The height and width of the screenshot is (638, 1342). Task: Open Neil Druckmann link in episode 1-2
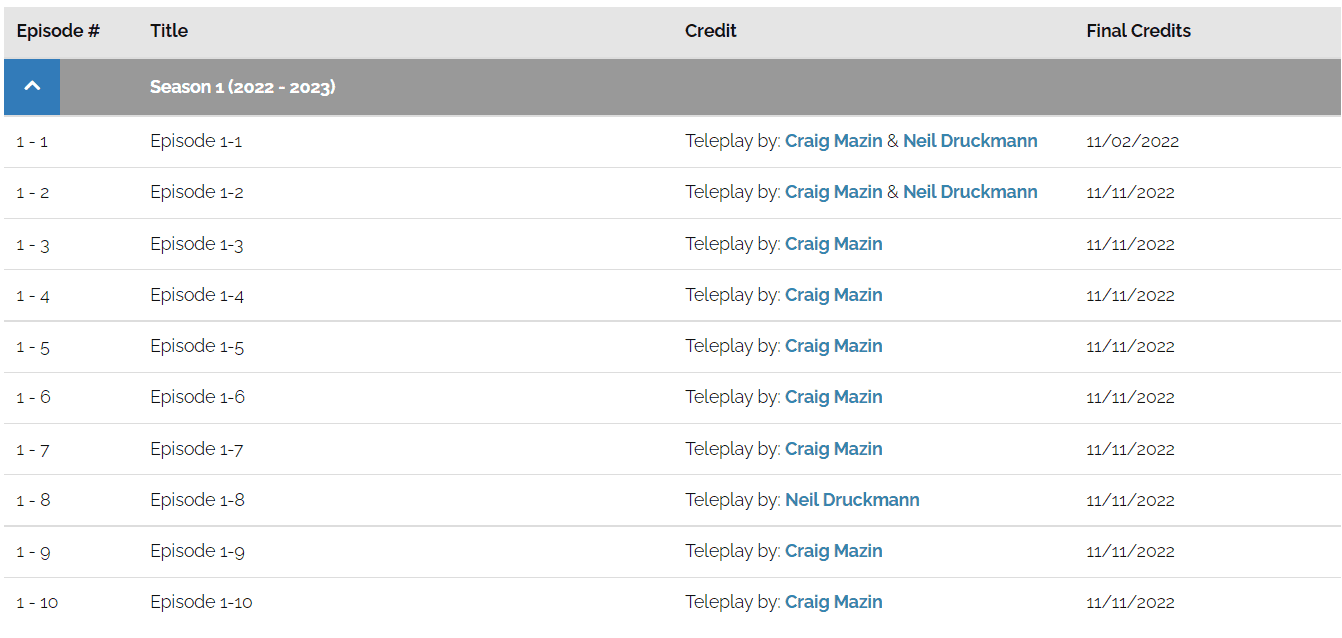point(970,192)
